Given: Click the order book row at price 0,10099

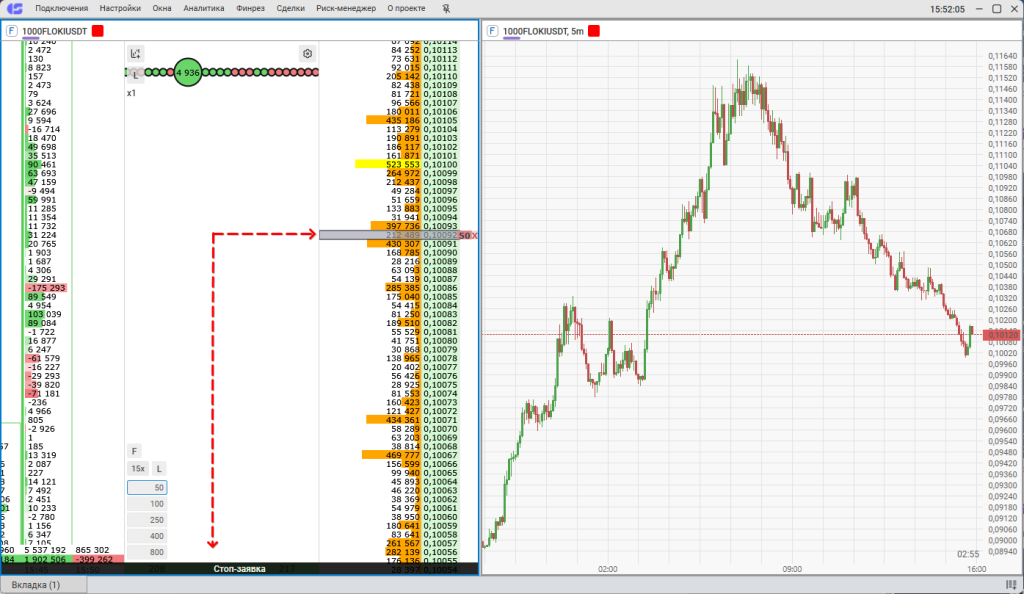Looking at the screenshot, I should point(389,173).
